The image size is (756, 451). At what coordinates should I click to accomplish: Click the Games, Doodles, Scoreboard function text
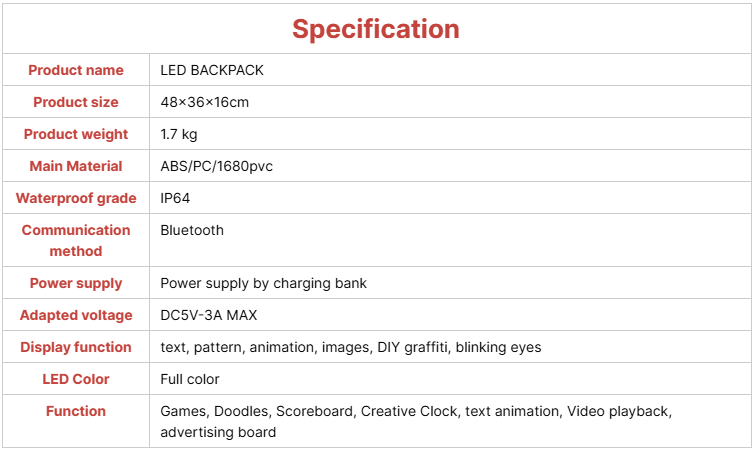point(416,422)
